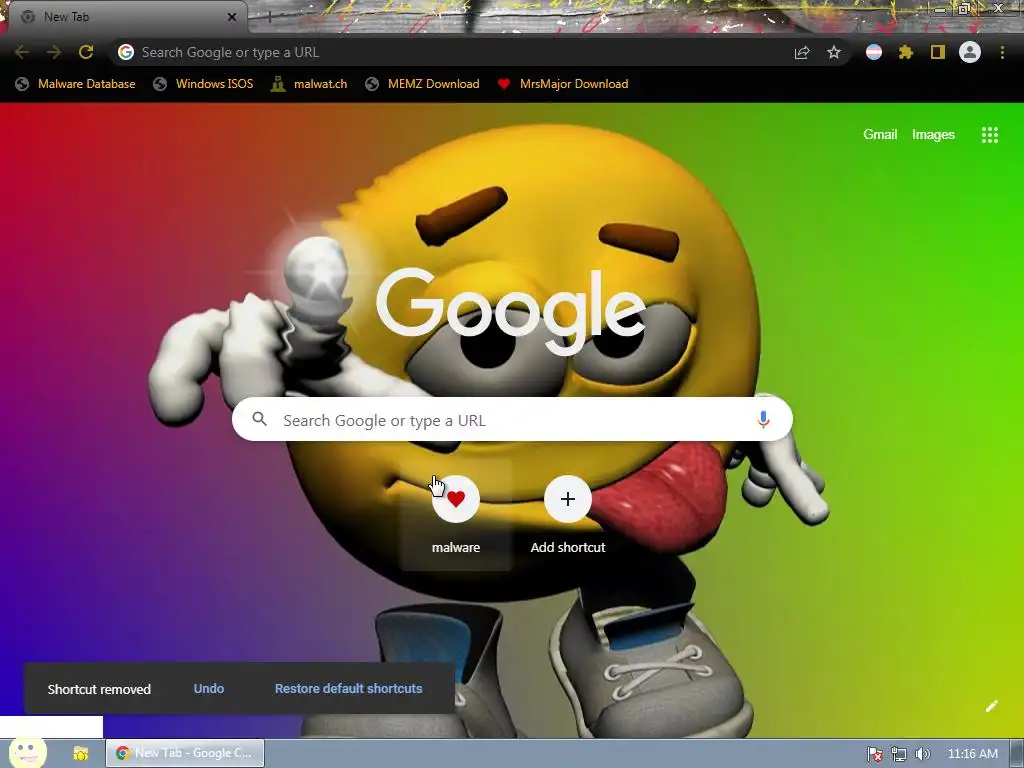The width and height of the screenshot is (1024, 768).
Task: Click Add shortcut plus button
Action: [568, 499]
